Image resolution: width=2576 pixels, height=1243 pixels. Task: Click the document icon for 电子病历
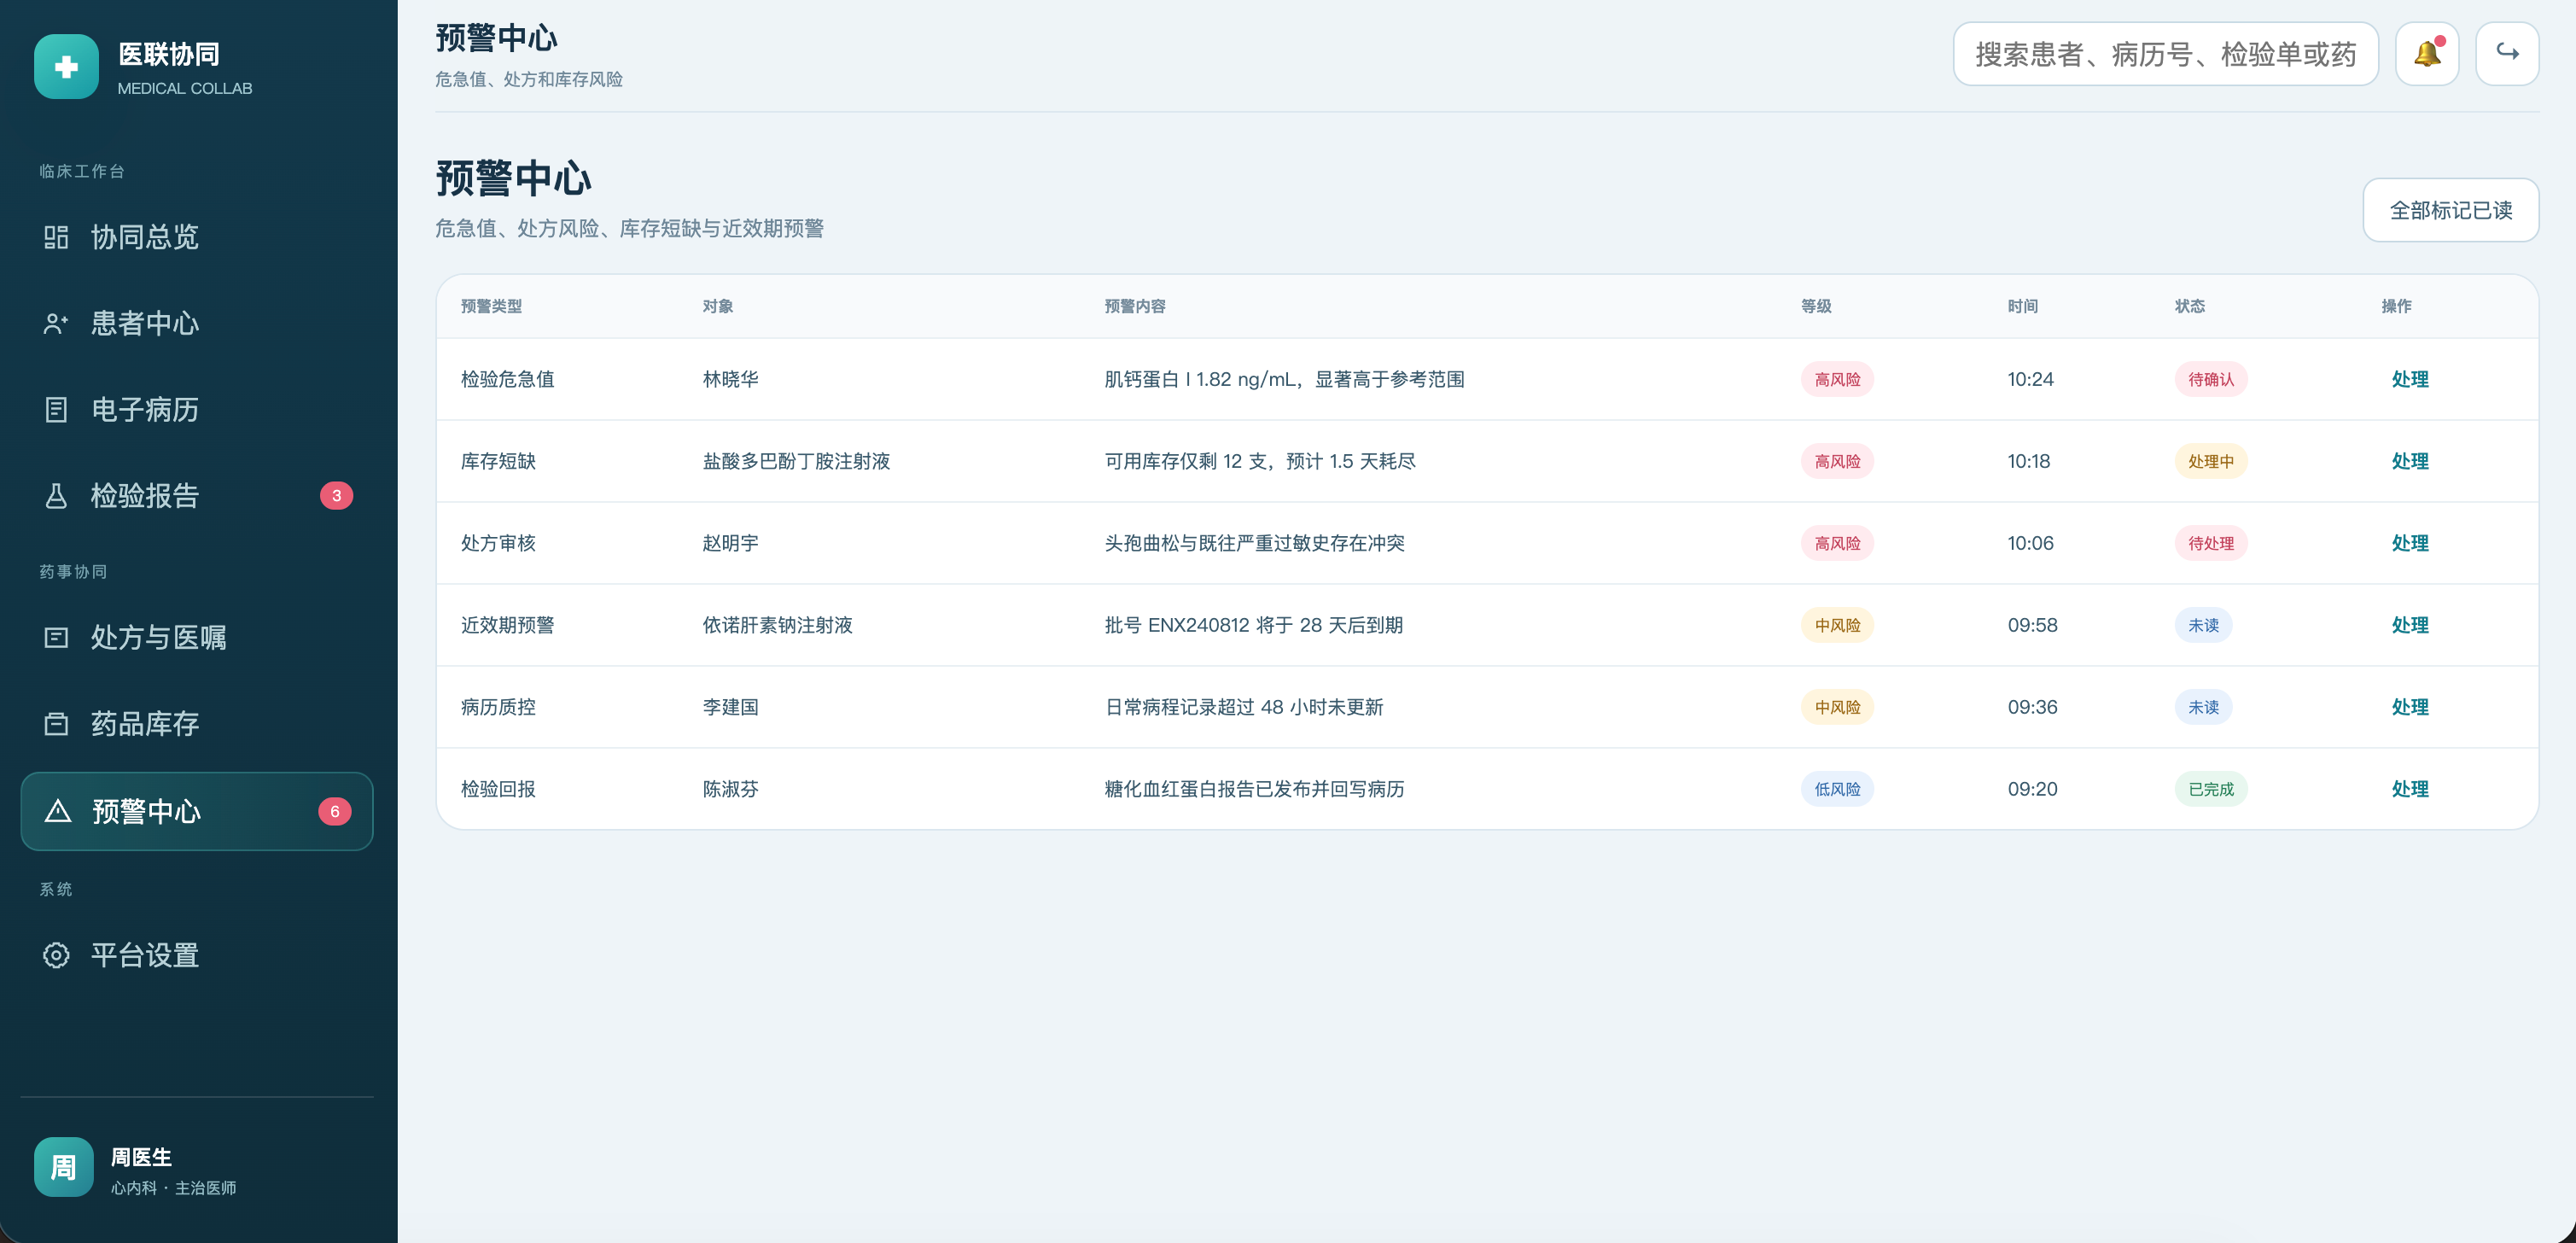(56, 409)
